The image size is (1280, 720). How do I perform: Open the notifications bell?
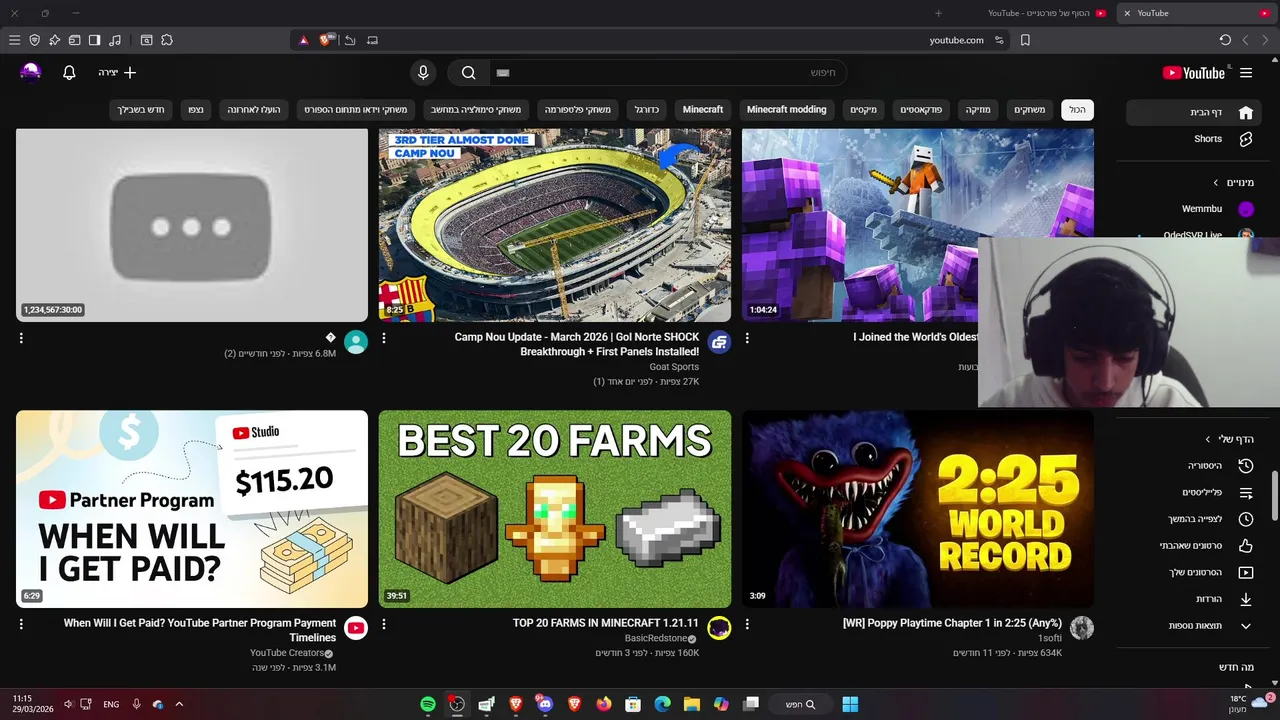[x=69, y=73]
